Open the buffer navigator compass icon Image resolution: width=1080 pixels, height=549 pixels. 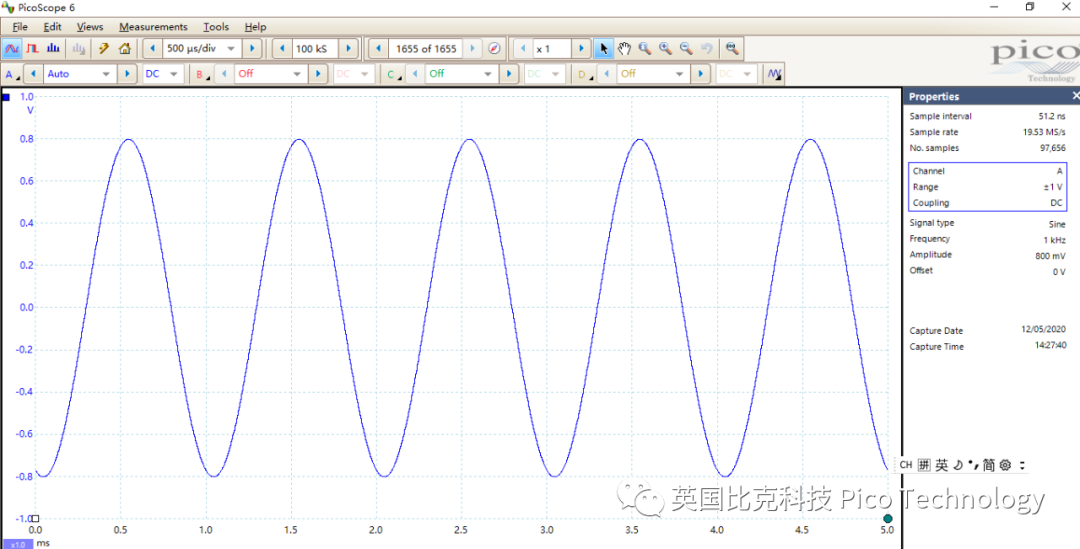(494, 49)
